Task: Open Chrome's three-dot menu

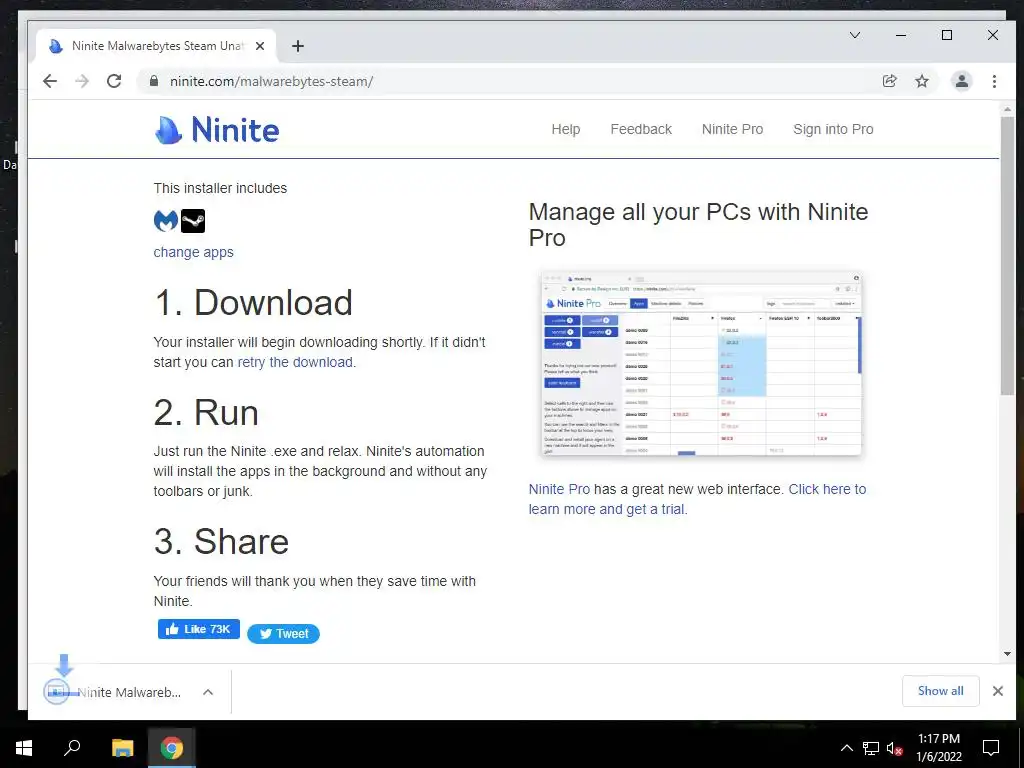Action: tap(994, 81)
